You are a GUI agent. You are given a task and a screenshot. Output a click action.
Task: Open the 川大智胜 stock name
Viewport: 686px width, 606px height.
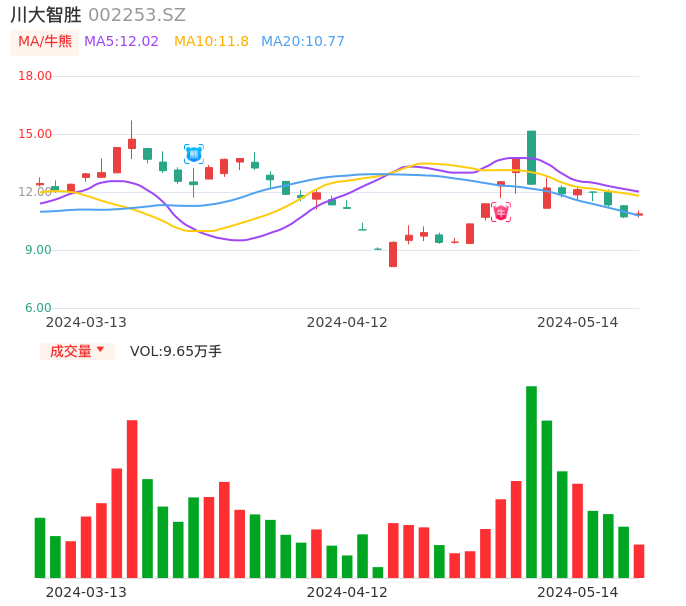pyautogui.click(x=46, y=15)
